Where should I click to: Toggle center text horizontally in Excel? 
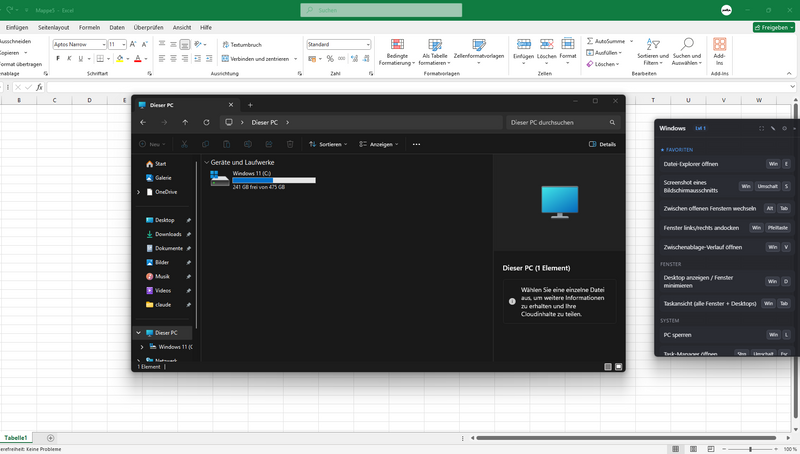pos(173,59)
